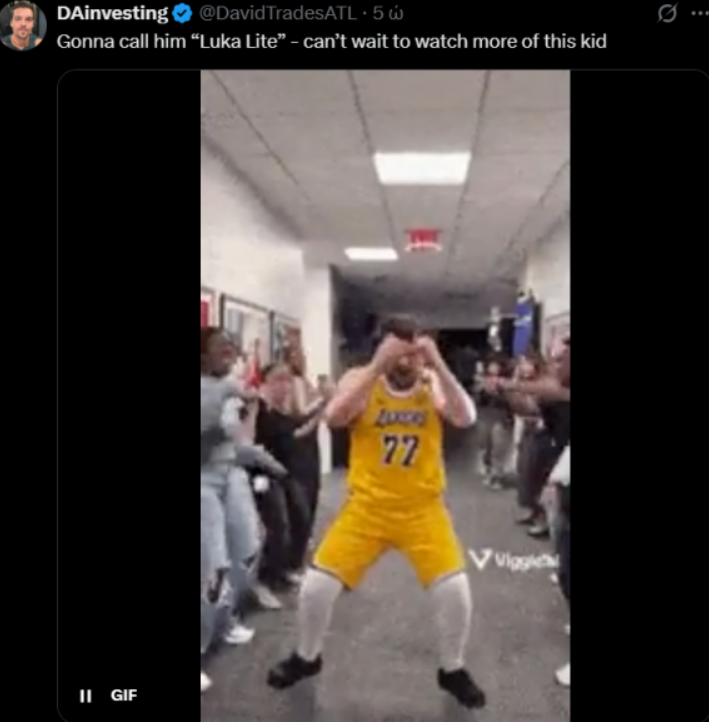Click the tweet text about "Luka Lite"
This screenshot has height=722, width=709.
[330, 42]
